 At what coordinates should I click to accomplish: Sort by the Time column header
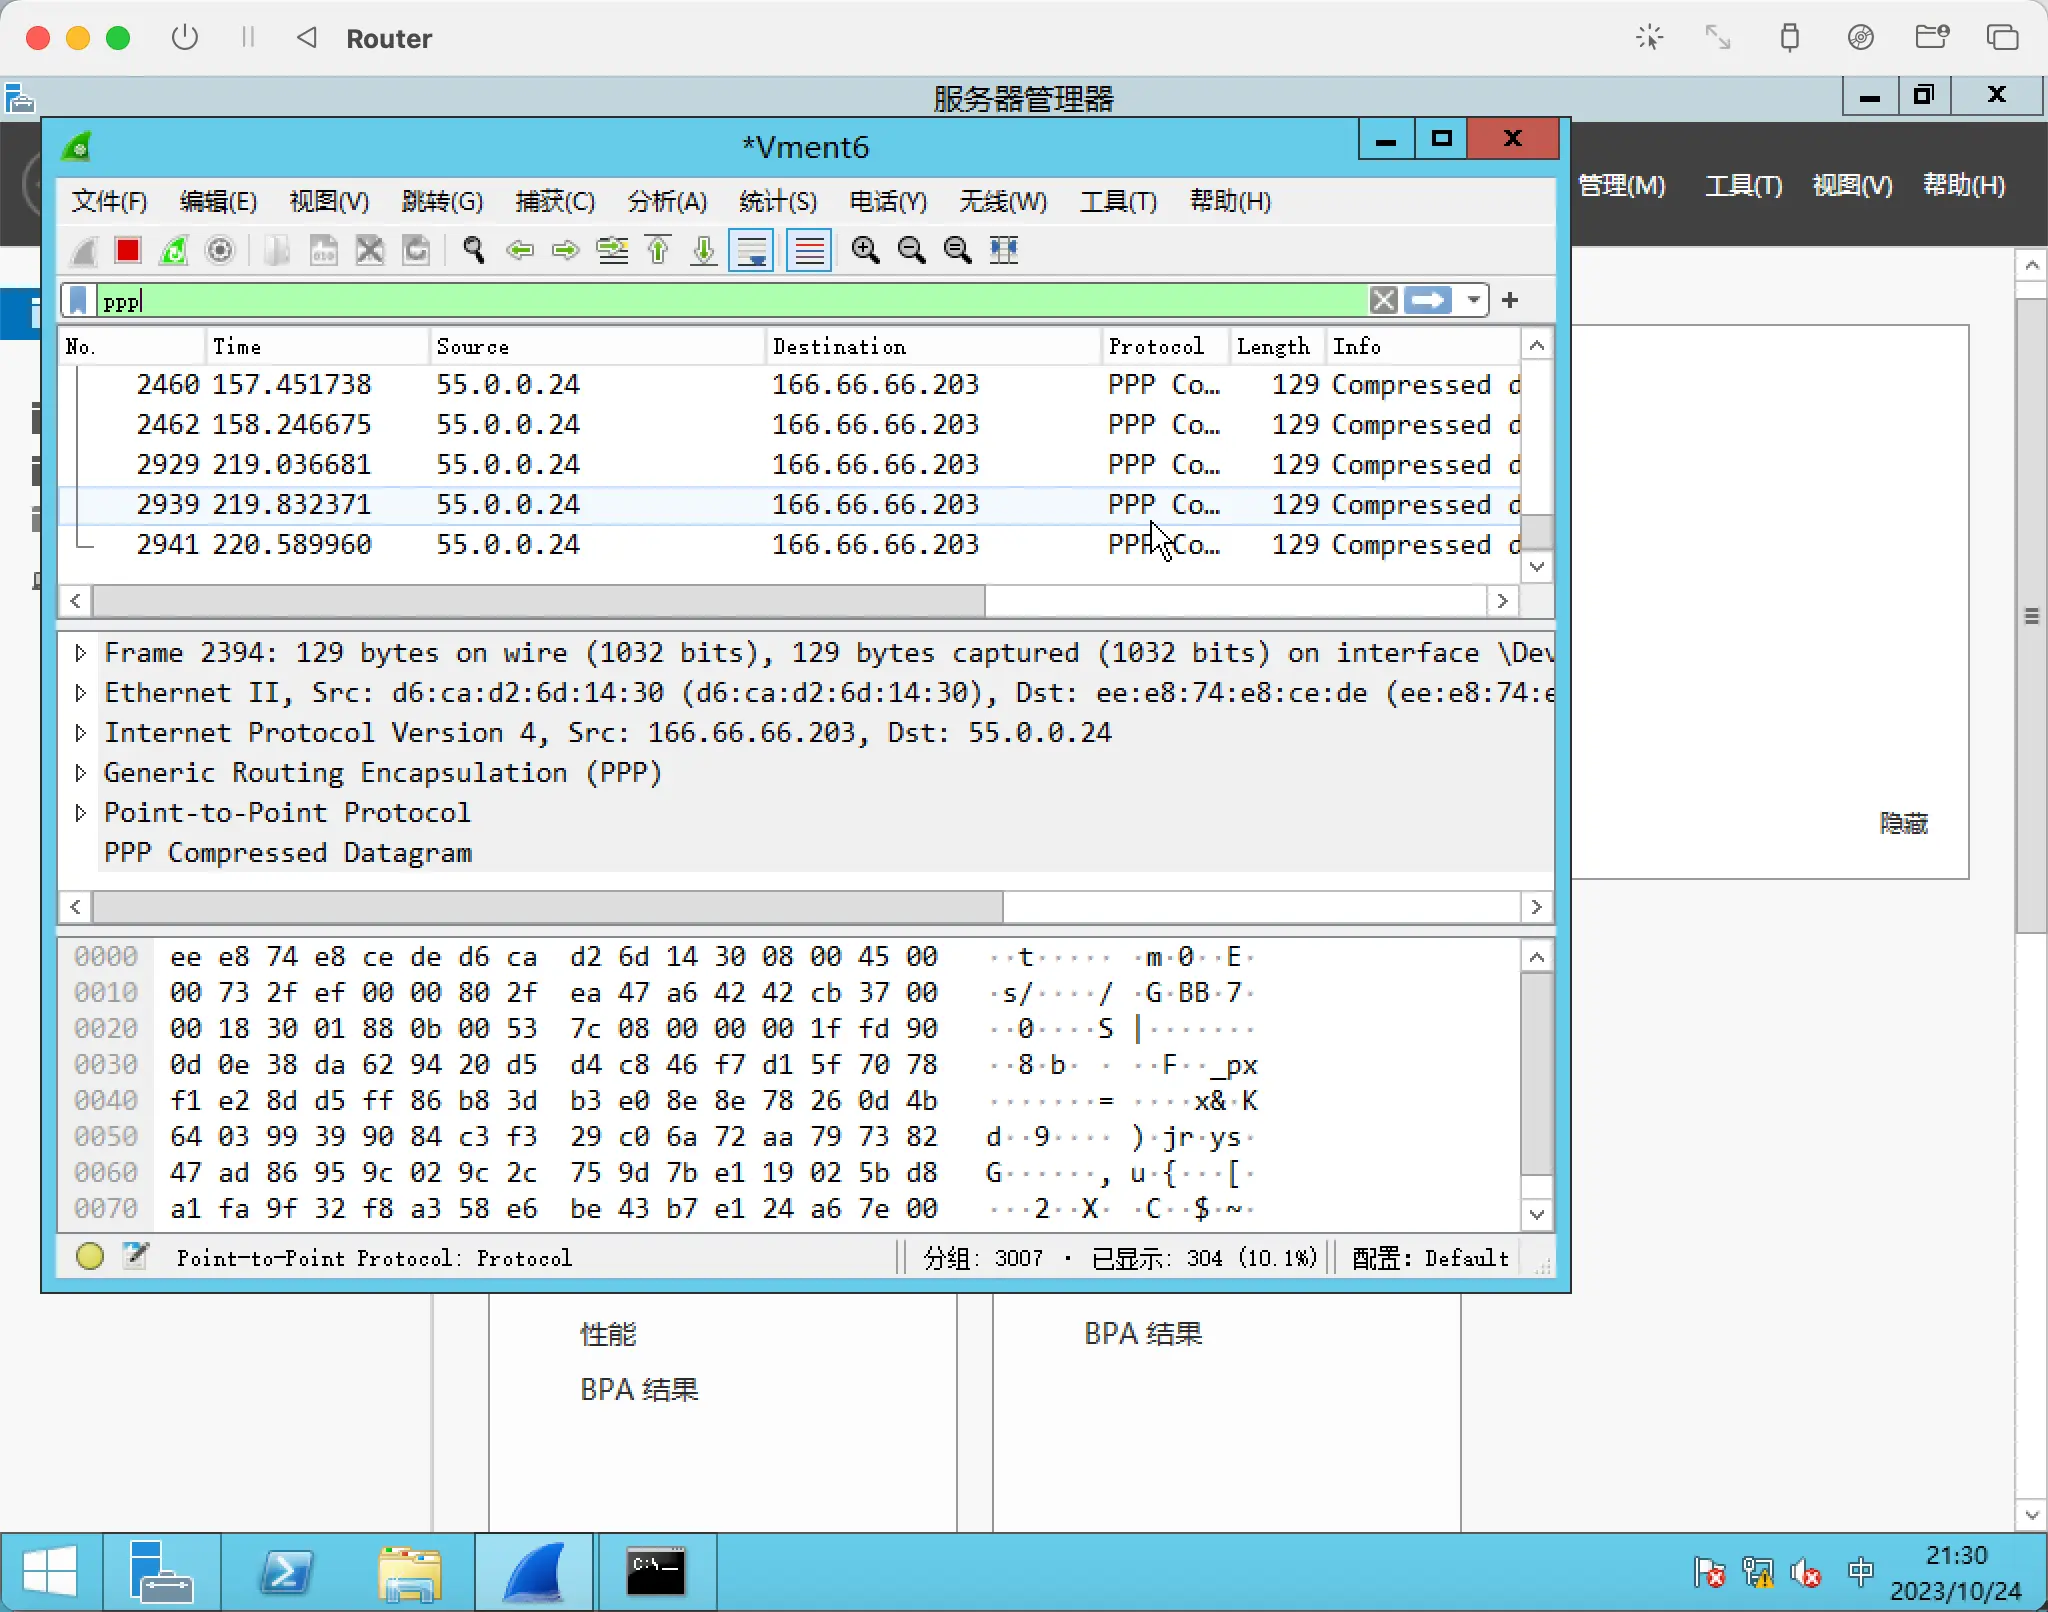click(318, 346)
